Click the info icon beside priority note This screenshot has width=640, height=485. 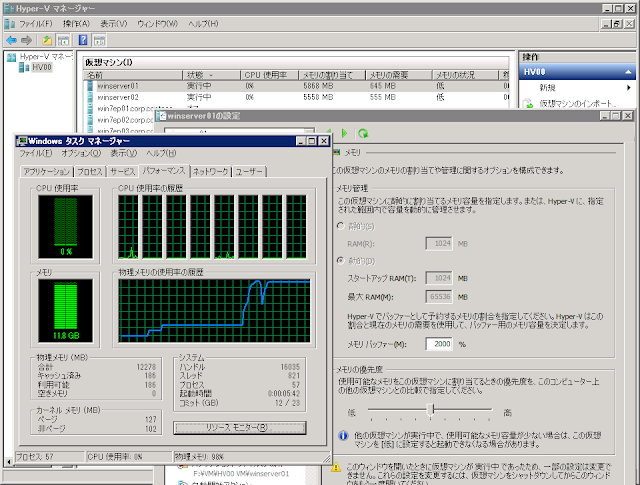click(x=343, y=436)
